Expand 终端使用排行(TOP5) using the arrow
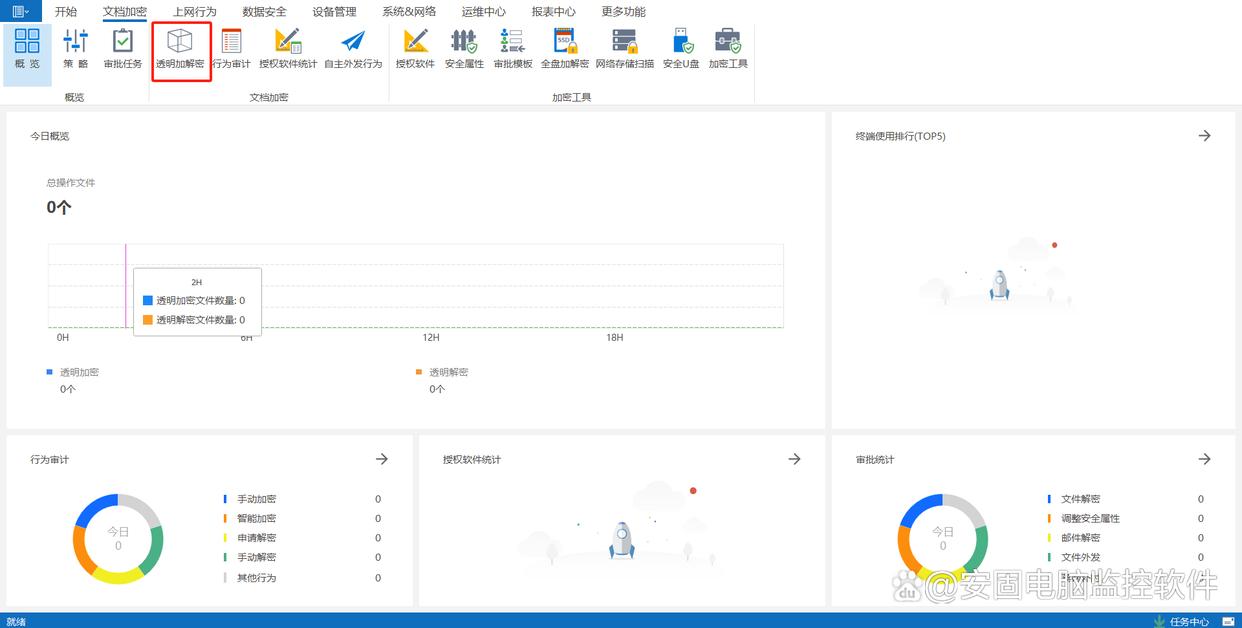Viewport: 1242px width, 628px height. pyautogui.click(x=1204, y=136)
